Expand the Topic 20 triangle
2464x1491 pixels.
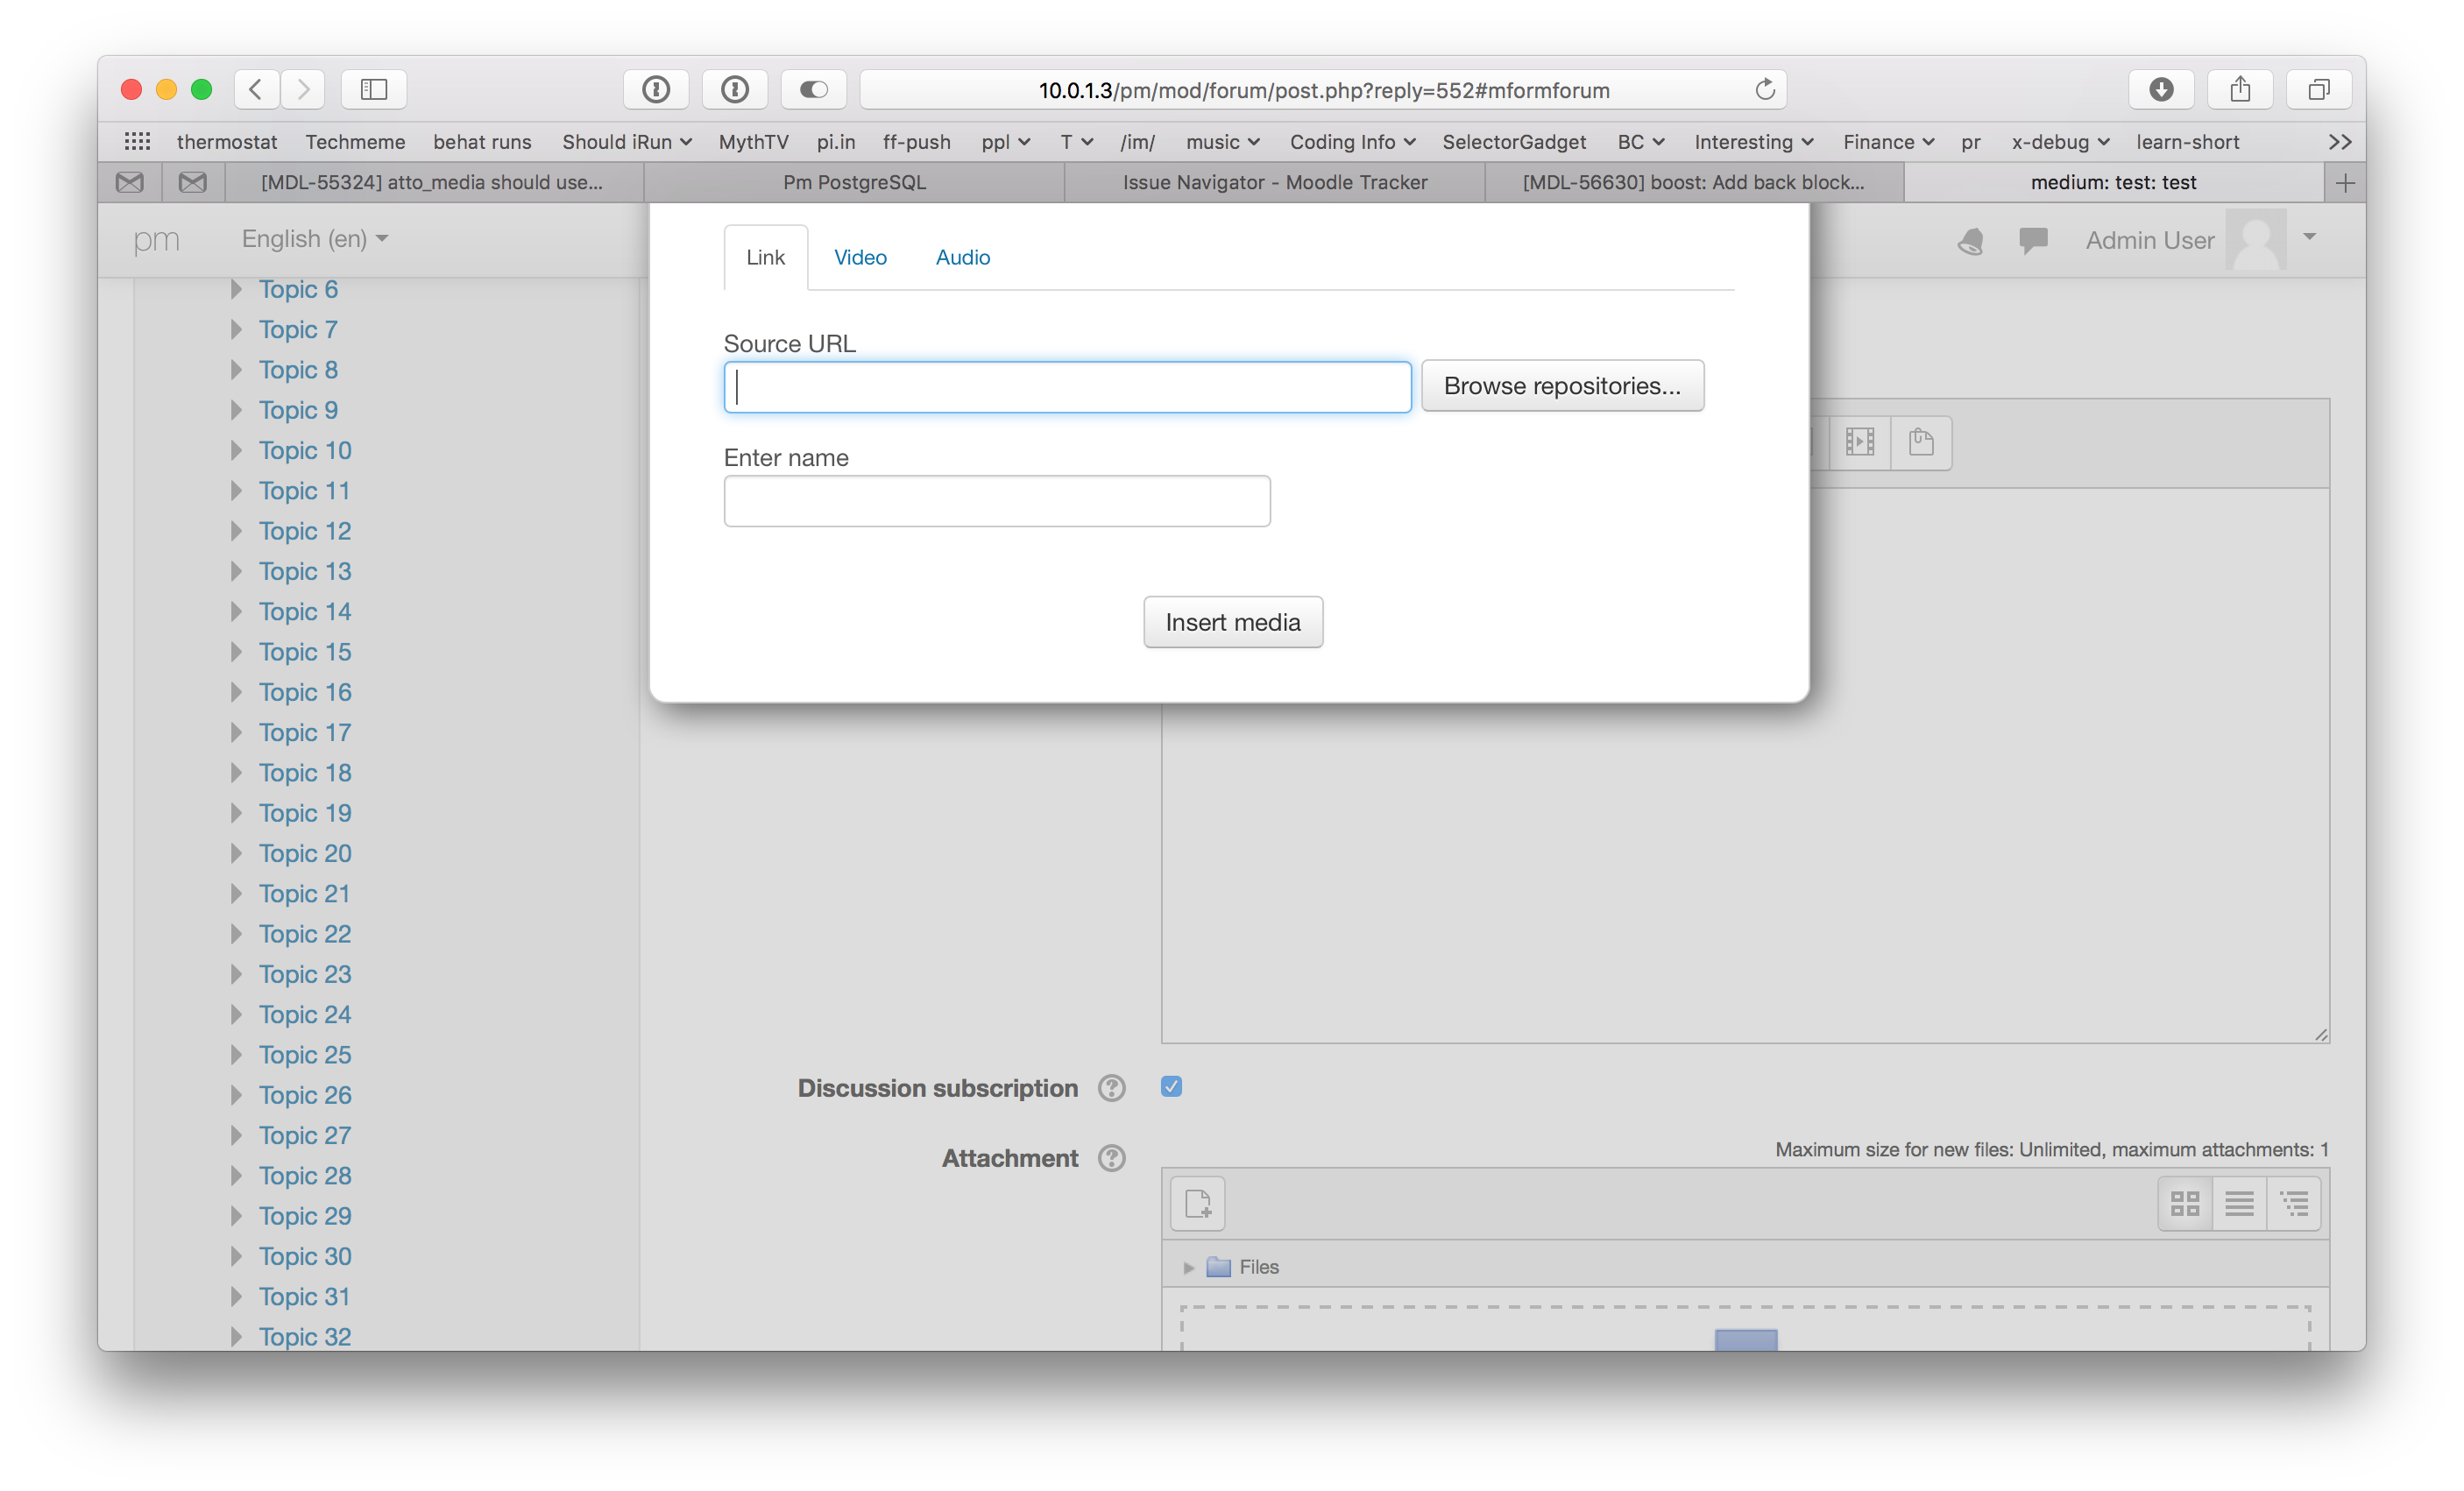[x=236, y=853]
